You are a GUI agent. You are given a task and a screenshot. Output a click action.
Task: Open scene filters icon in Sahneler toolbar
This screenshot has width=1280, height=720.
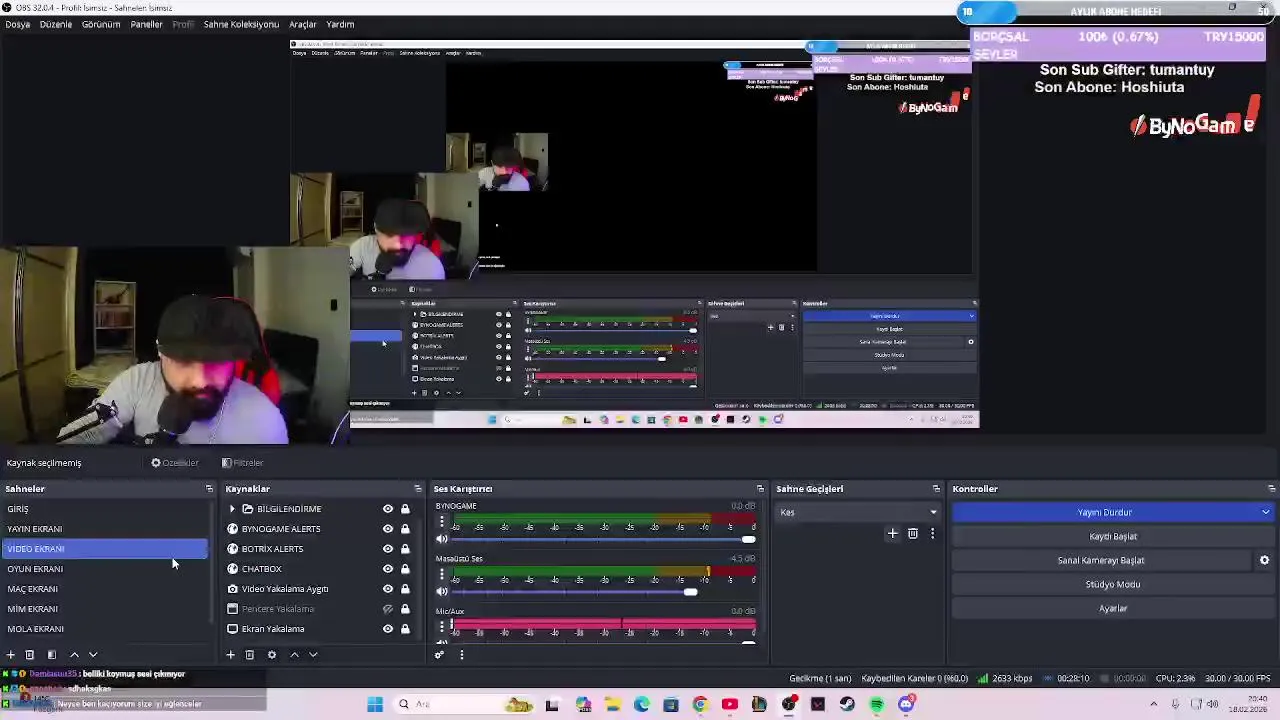point(51,655)
